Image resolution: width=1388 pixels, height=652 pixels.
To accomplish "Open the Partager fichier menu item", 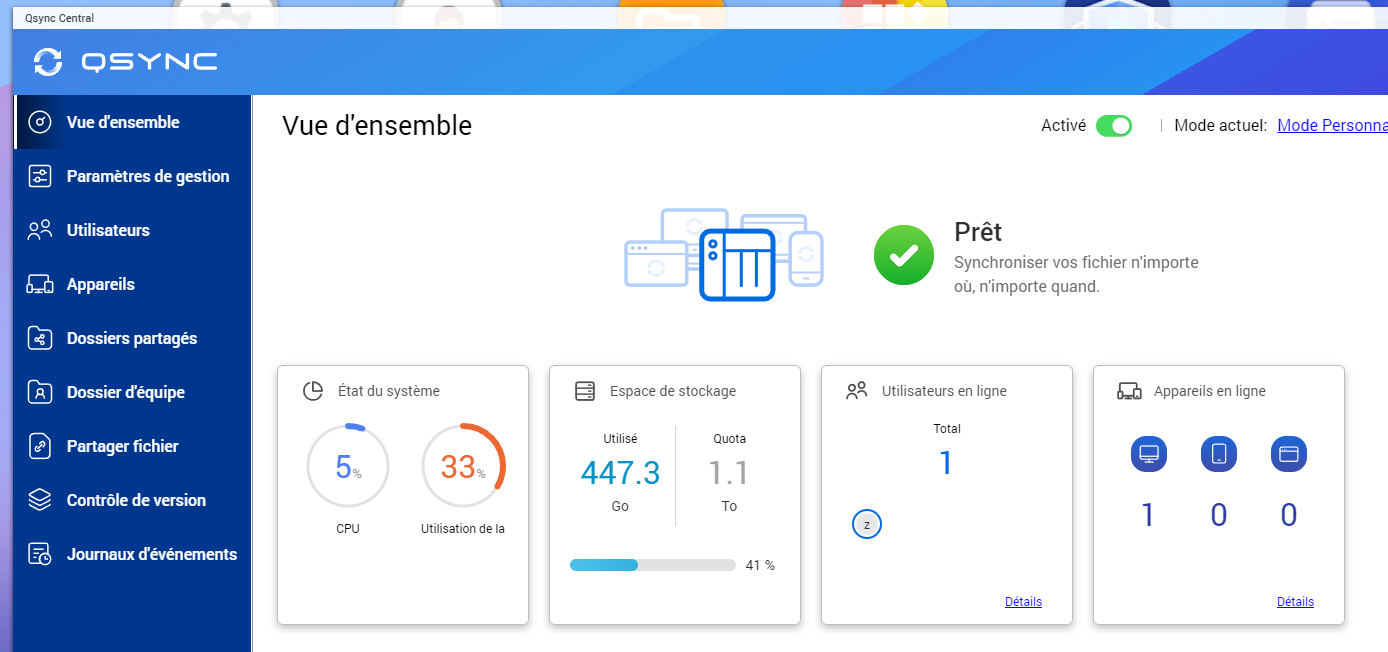I will (x=122, y=446).
